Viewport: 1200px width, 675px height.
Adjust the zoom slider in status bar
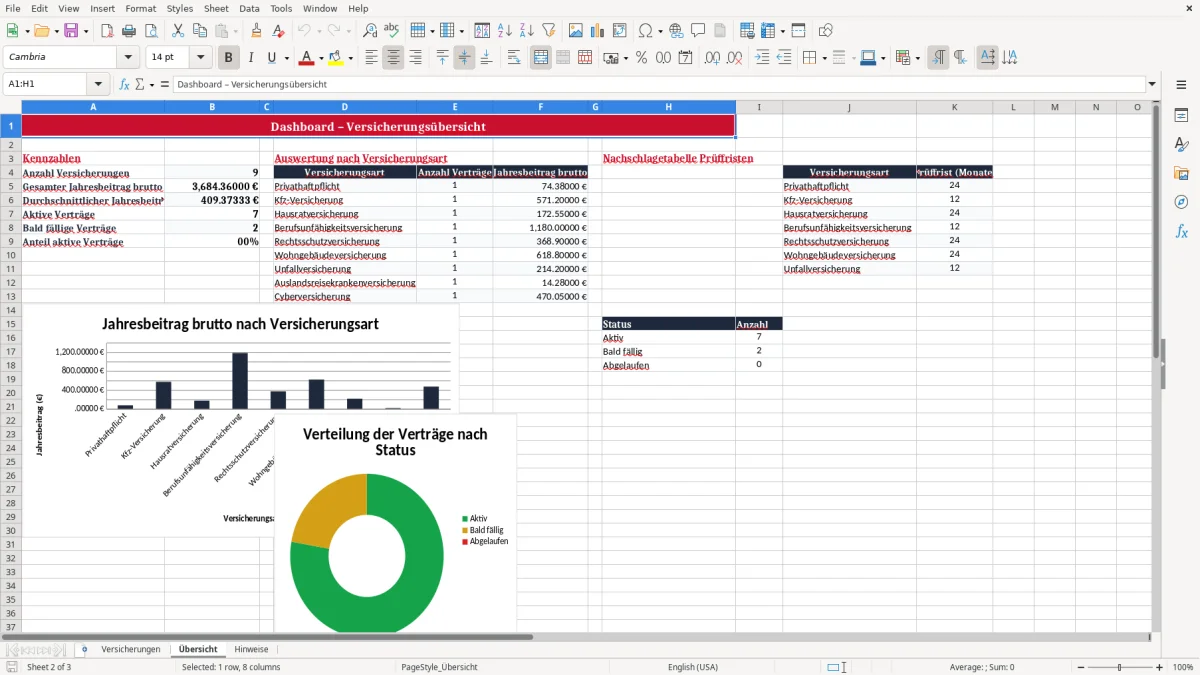[x=1120, y=667]
